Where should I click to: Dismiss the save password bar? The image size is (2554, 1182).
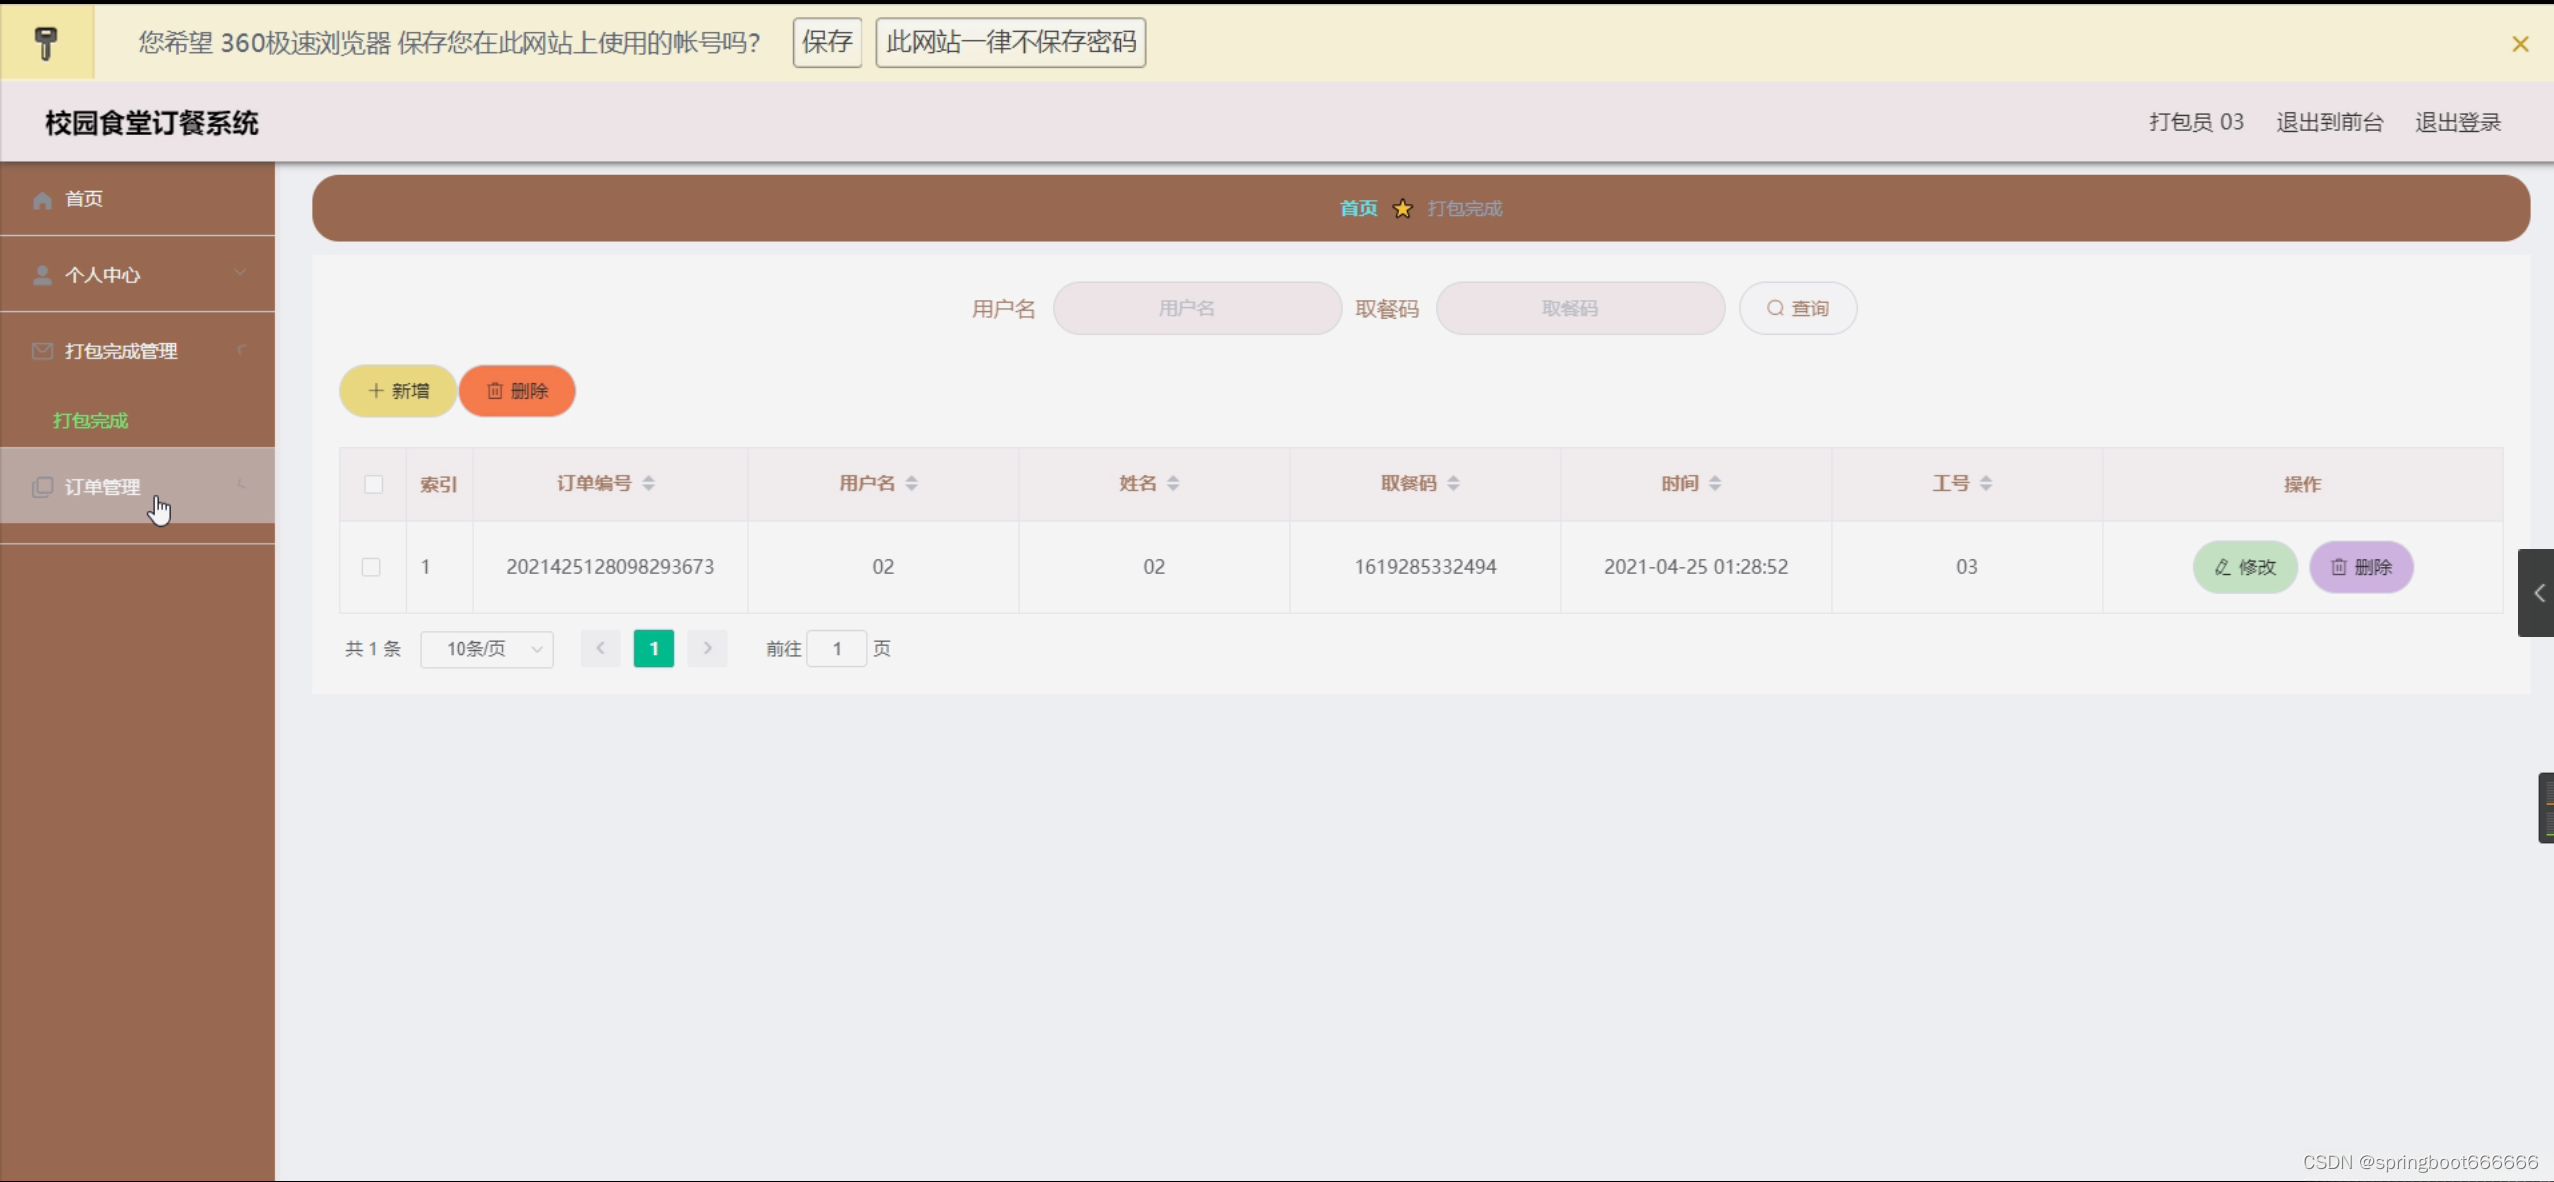[x=2520, y=44]
